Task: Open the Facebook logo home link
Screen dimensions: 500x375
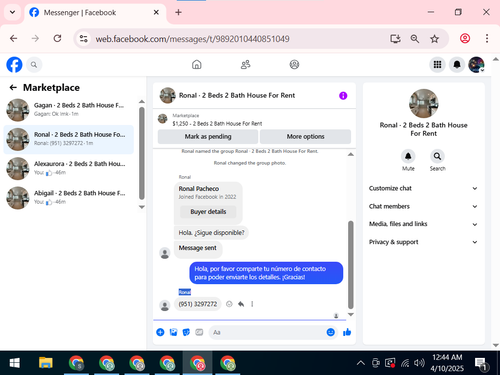Action: coord(14,65)
